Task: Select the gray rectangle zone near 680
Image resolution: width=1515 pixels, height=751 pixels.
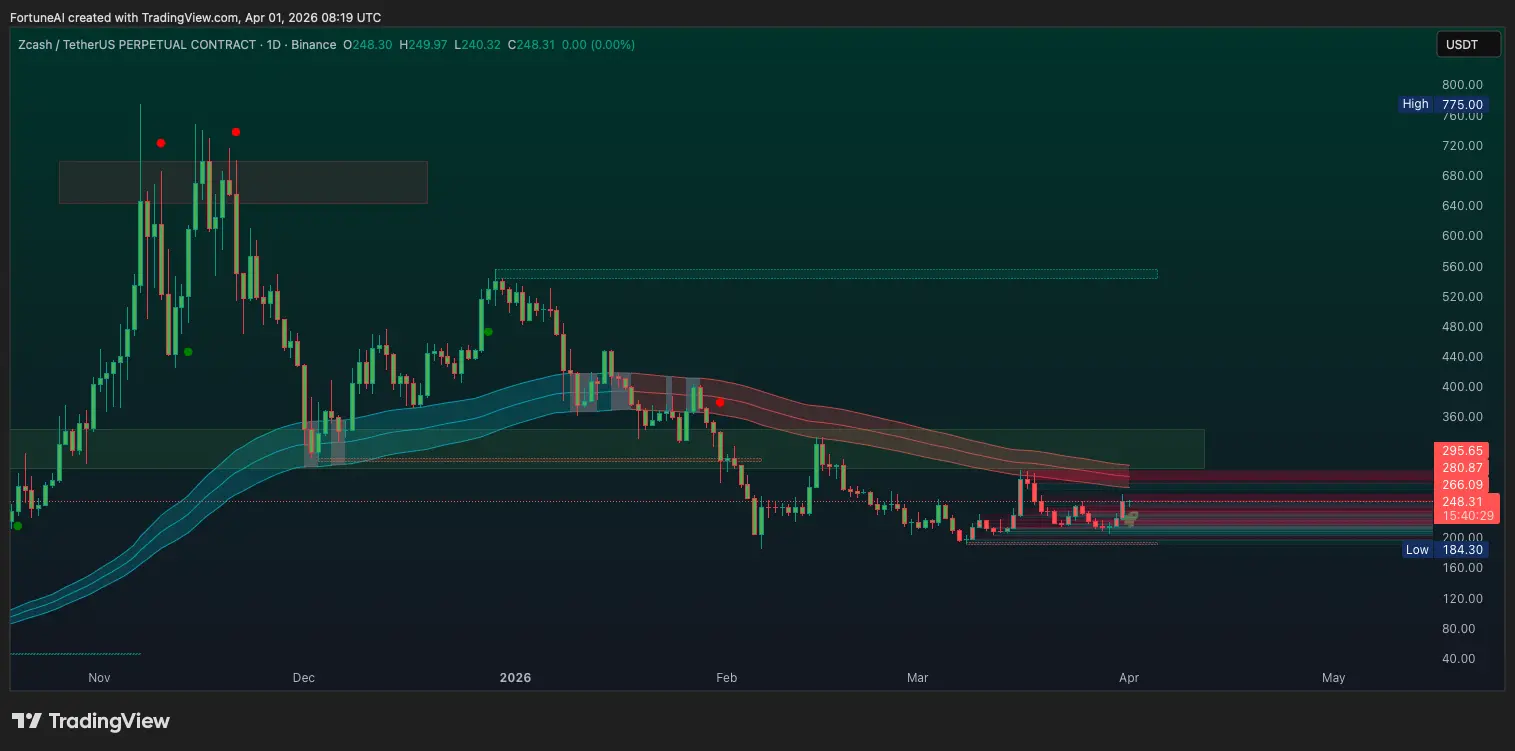Action: point(243,182)
